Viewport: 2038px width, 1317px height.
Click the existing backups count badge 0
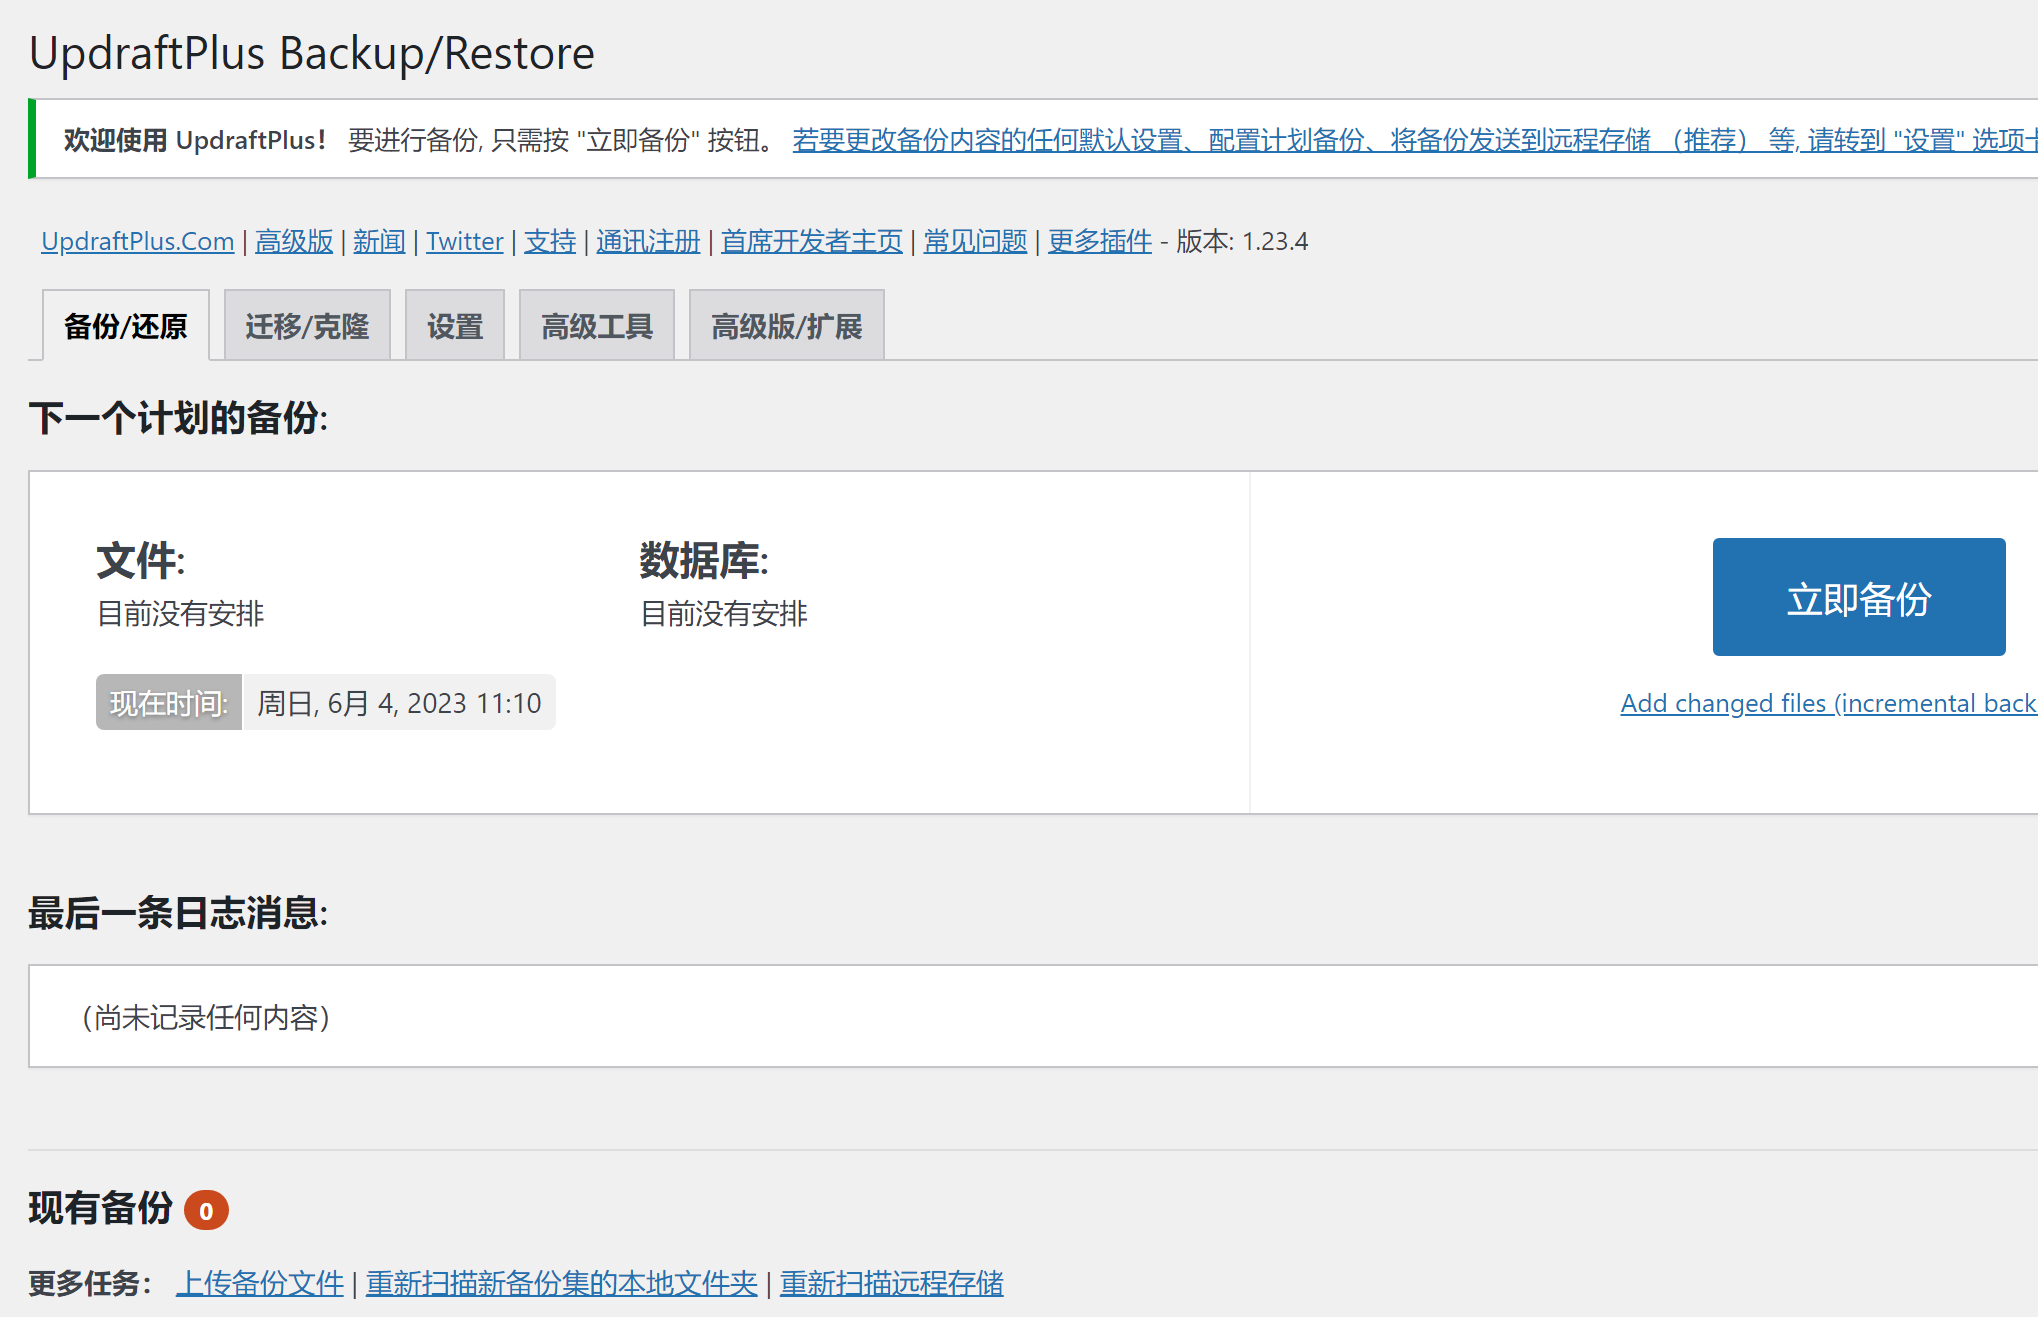pyautogui.click(x=206, y=1210)
